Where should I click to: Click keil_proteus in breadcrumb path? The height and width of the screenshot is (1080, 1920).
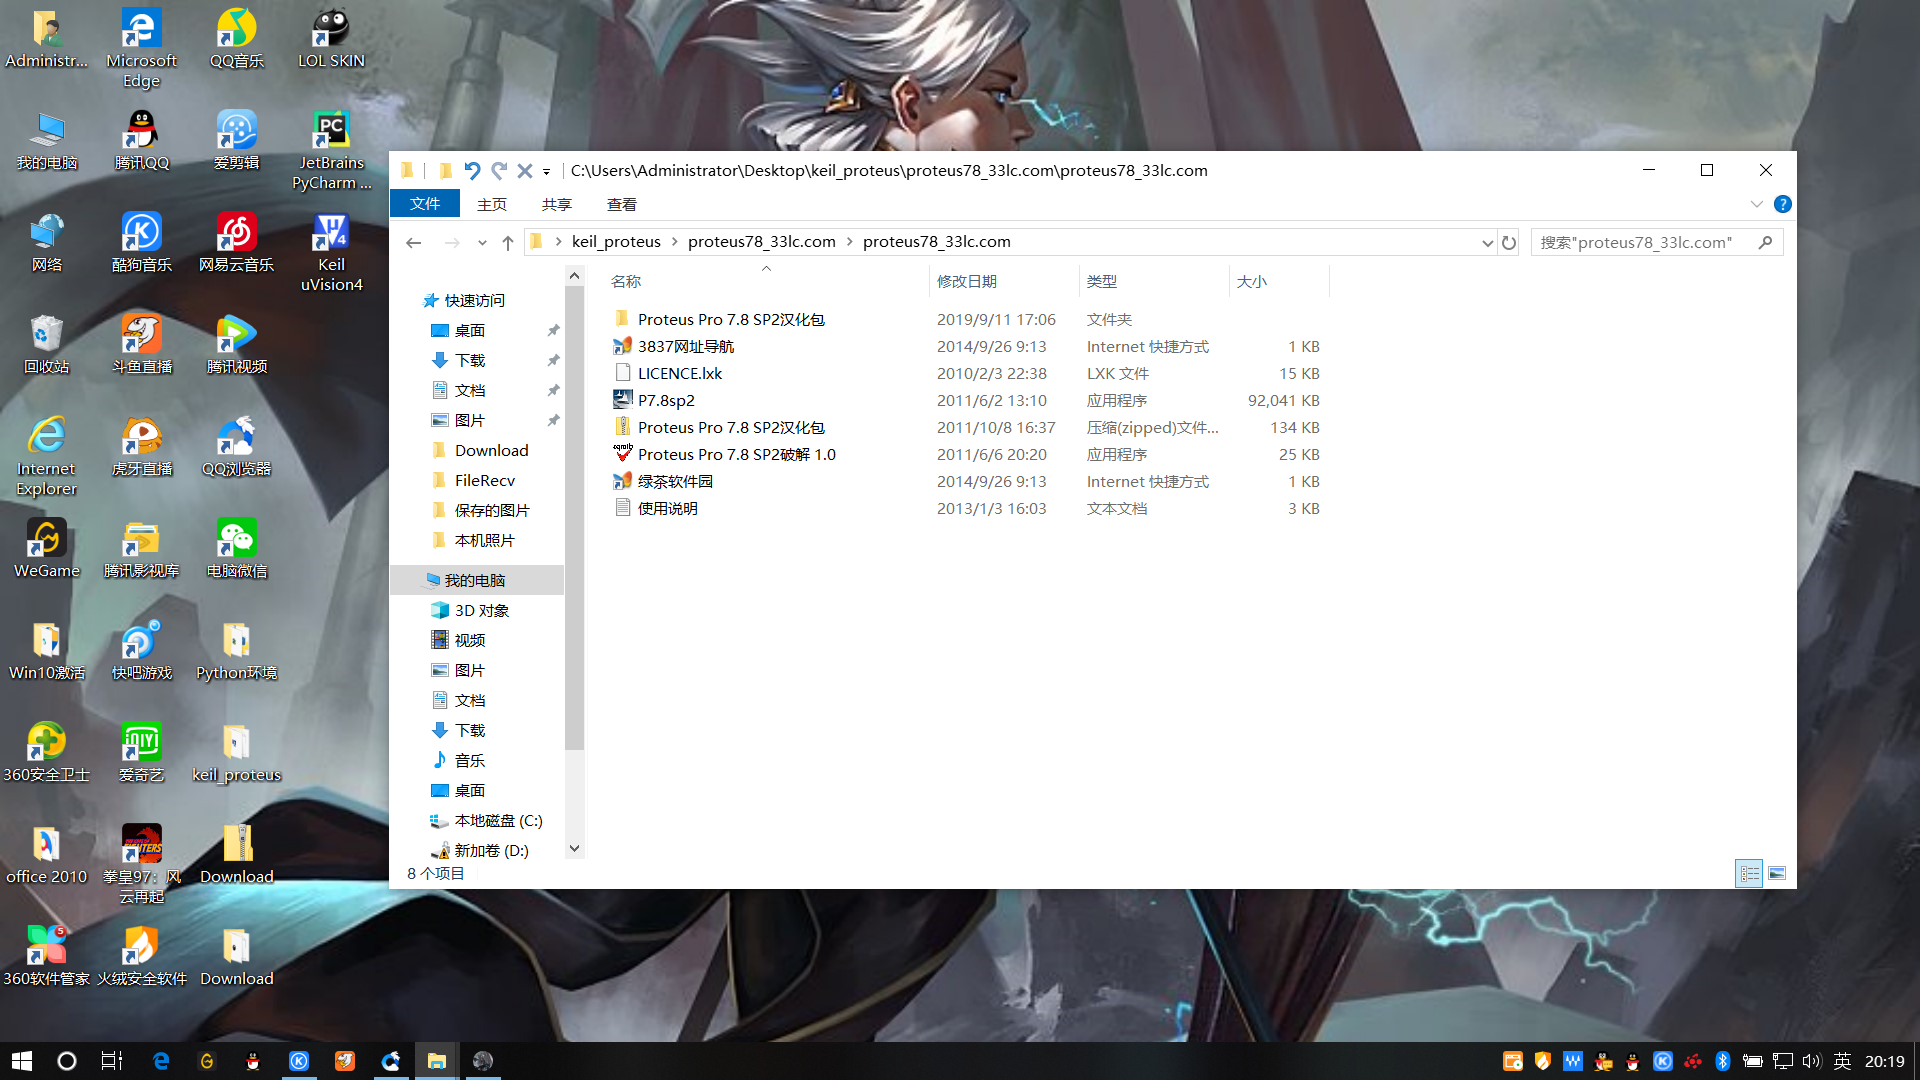point(616,242)
